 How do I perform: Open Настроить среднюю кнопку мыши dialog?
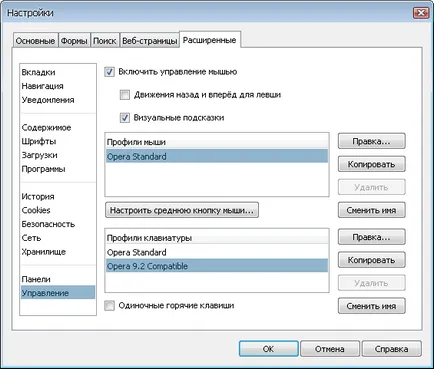click(182, 210)
